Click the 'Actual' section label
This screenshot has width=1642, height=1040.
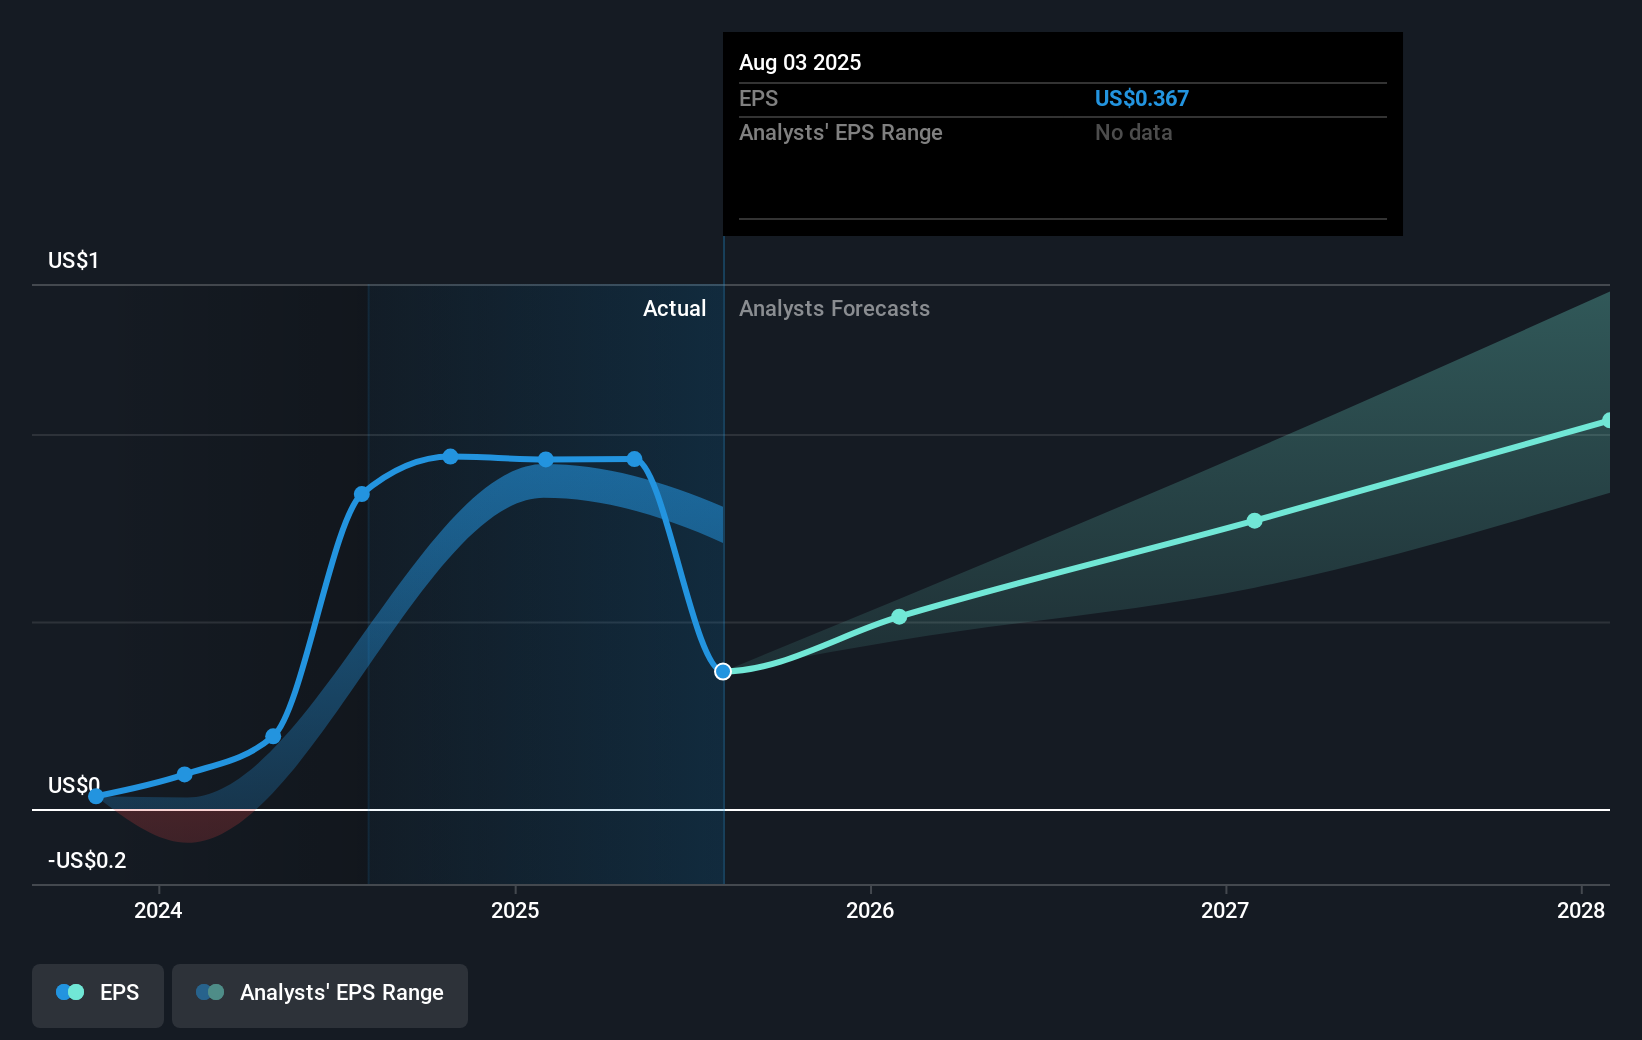click(674, 308)
